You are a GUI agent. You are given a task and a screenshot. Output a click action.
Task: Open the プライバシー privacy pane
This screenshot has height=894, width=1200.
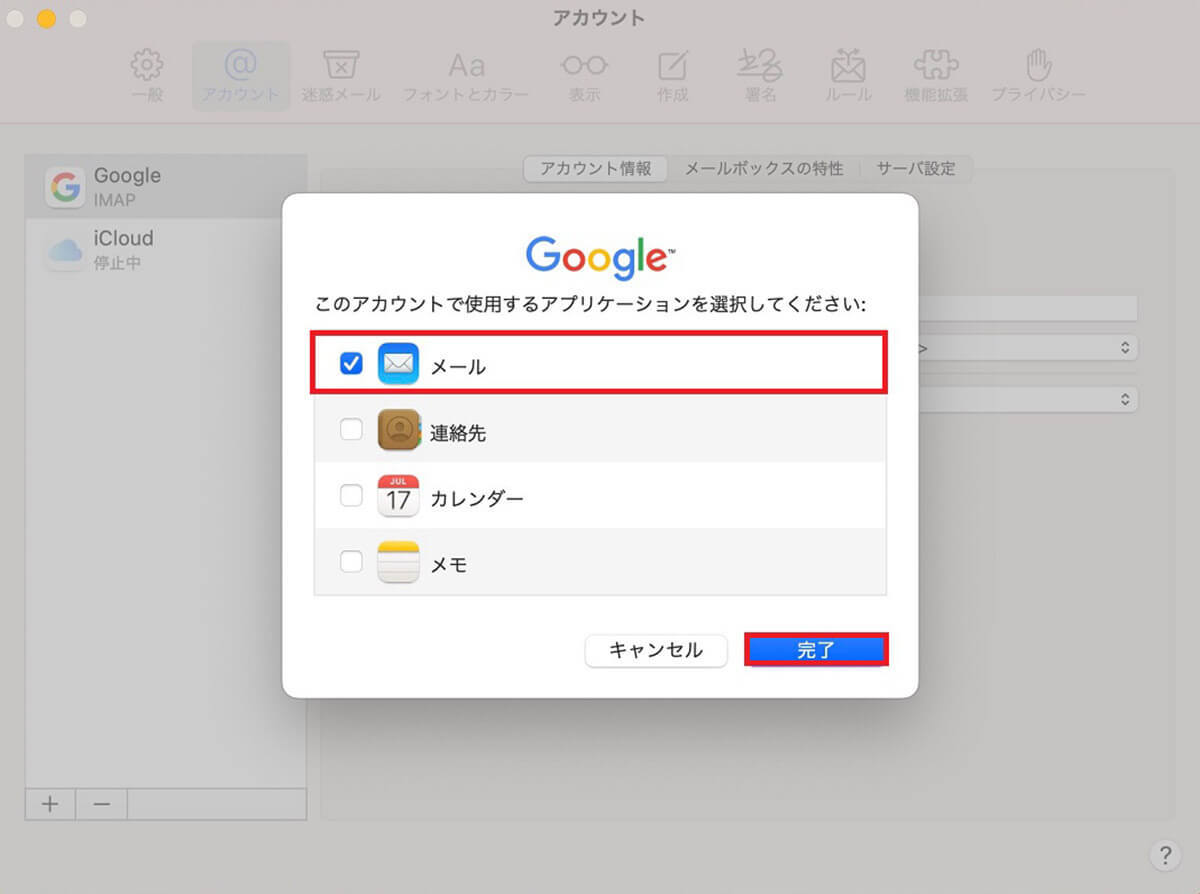click(1038, 76)
